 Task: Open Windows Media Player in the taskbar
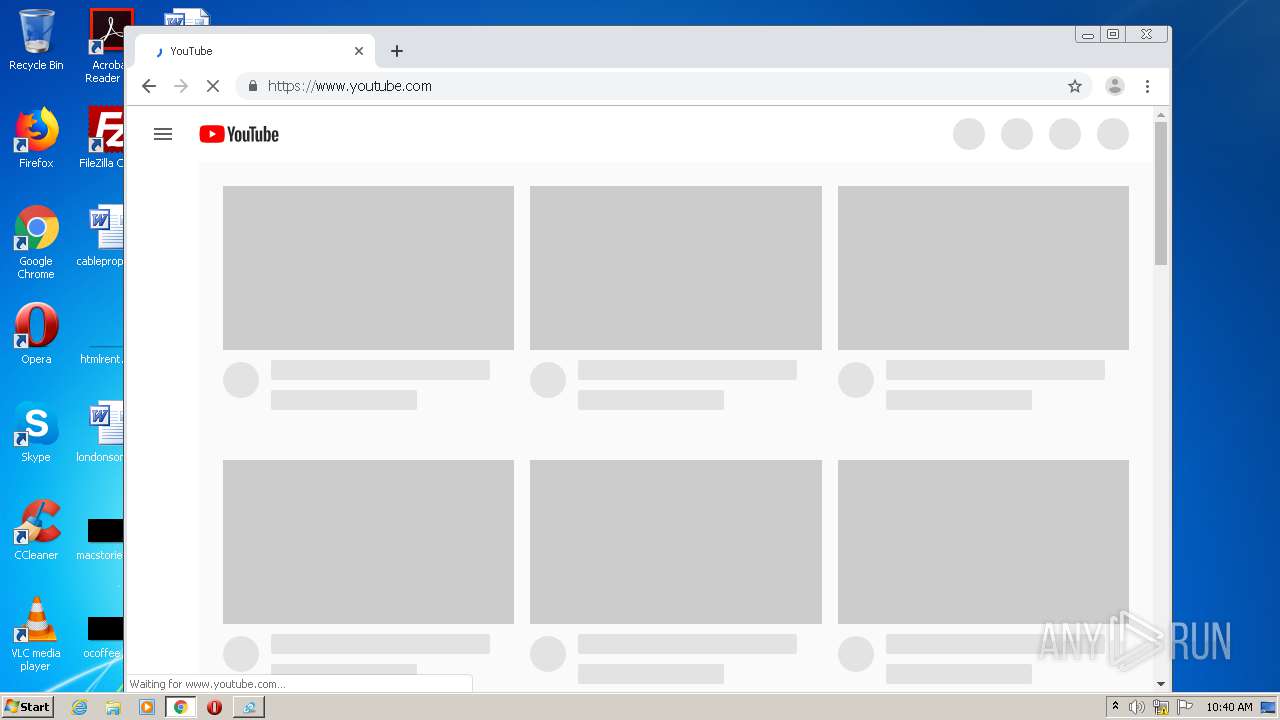coord(147,707)
